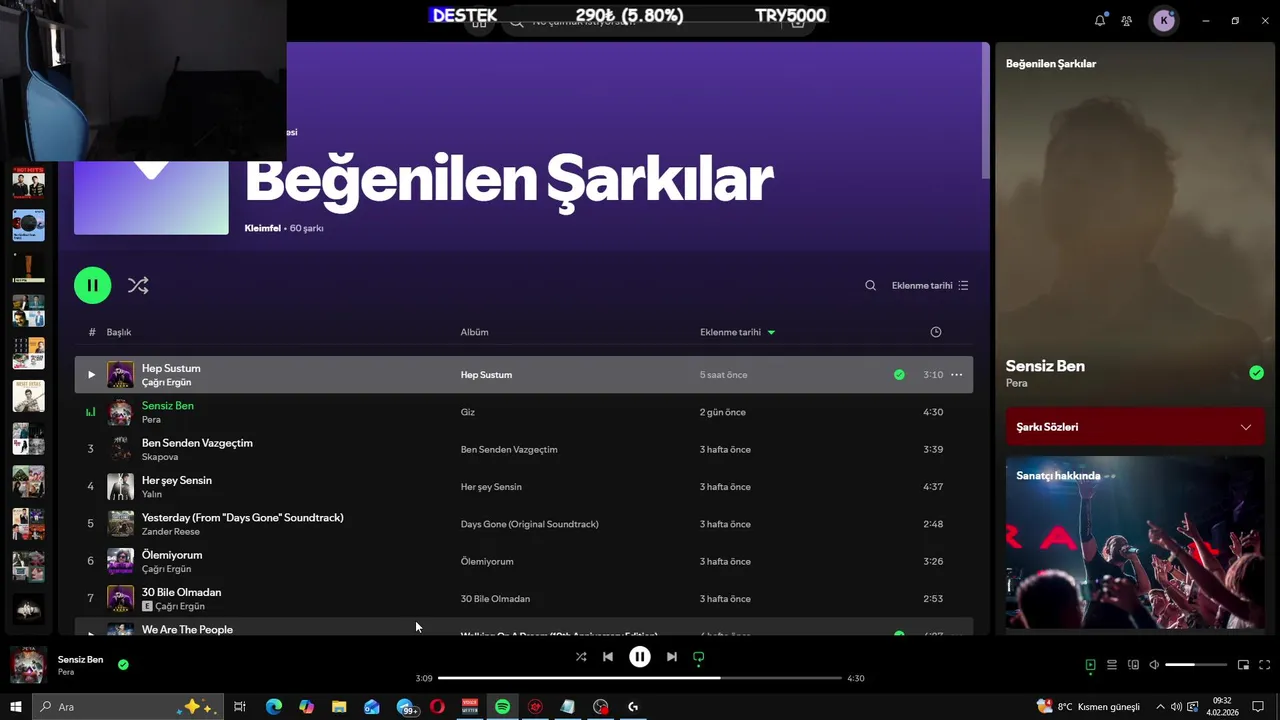Adjust the Spotify volume slider
1280x720 pixels.
coord(1196,665)
